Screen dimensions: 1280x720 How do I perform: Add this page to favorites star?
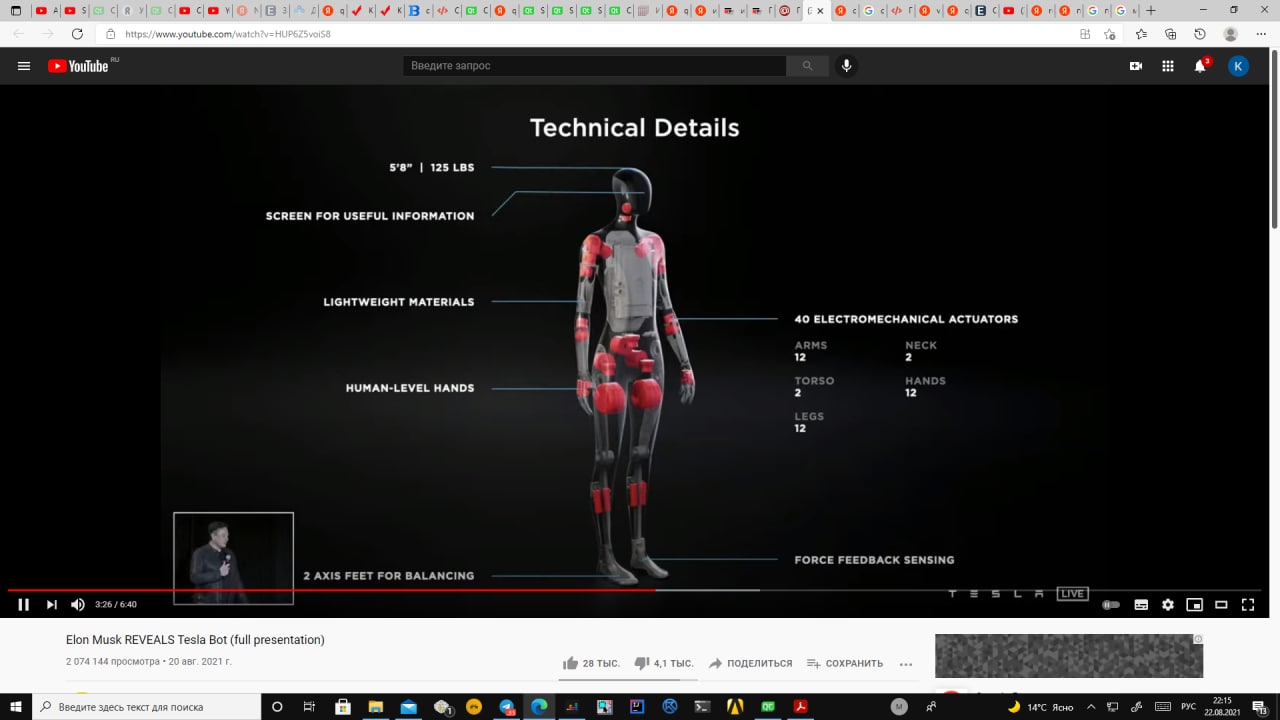[1110, 34]
